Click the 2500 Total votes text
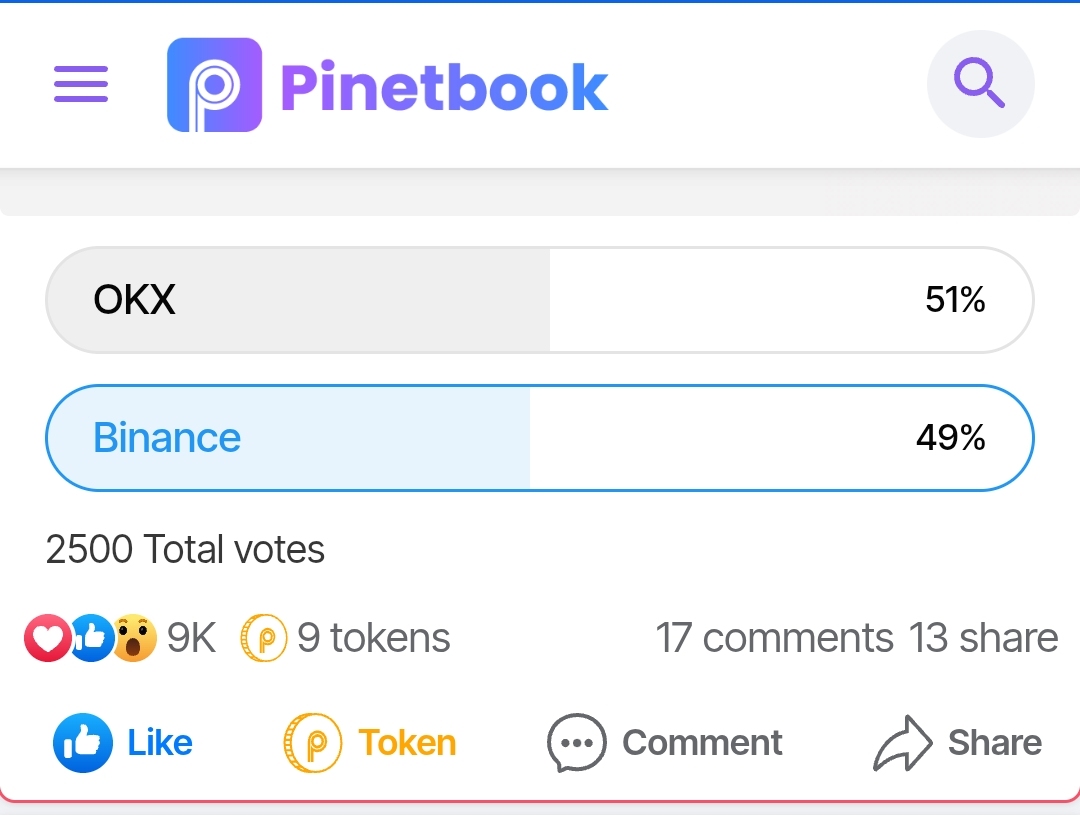1080x818 pixels. [x=185, y=549]
